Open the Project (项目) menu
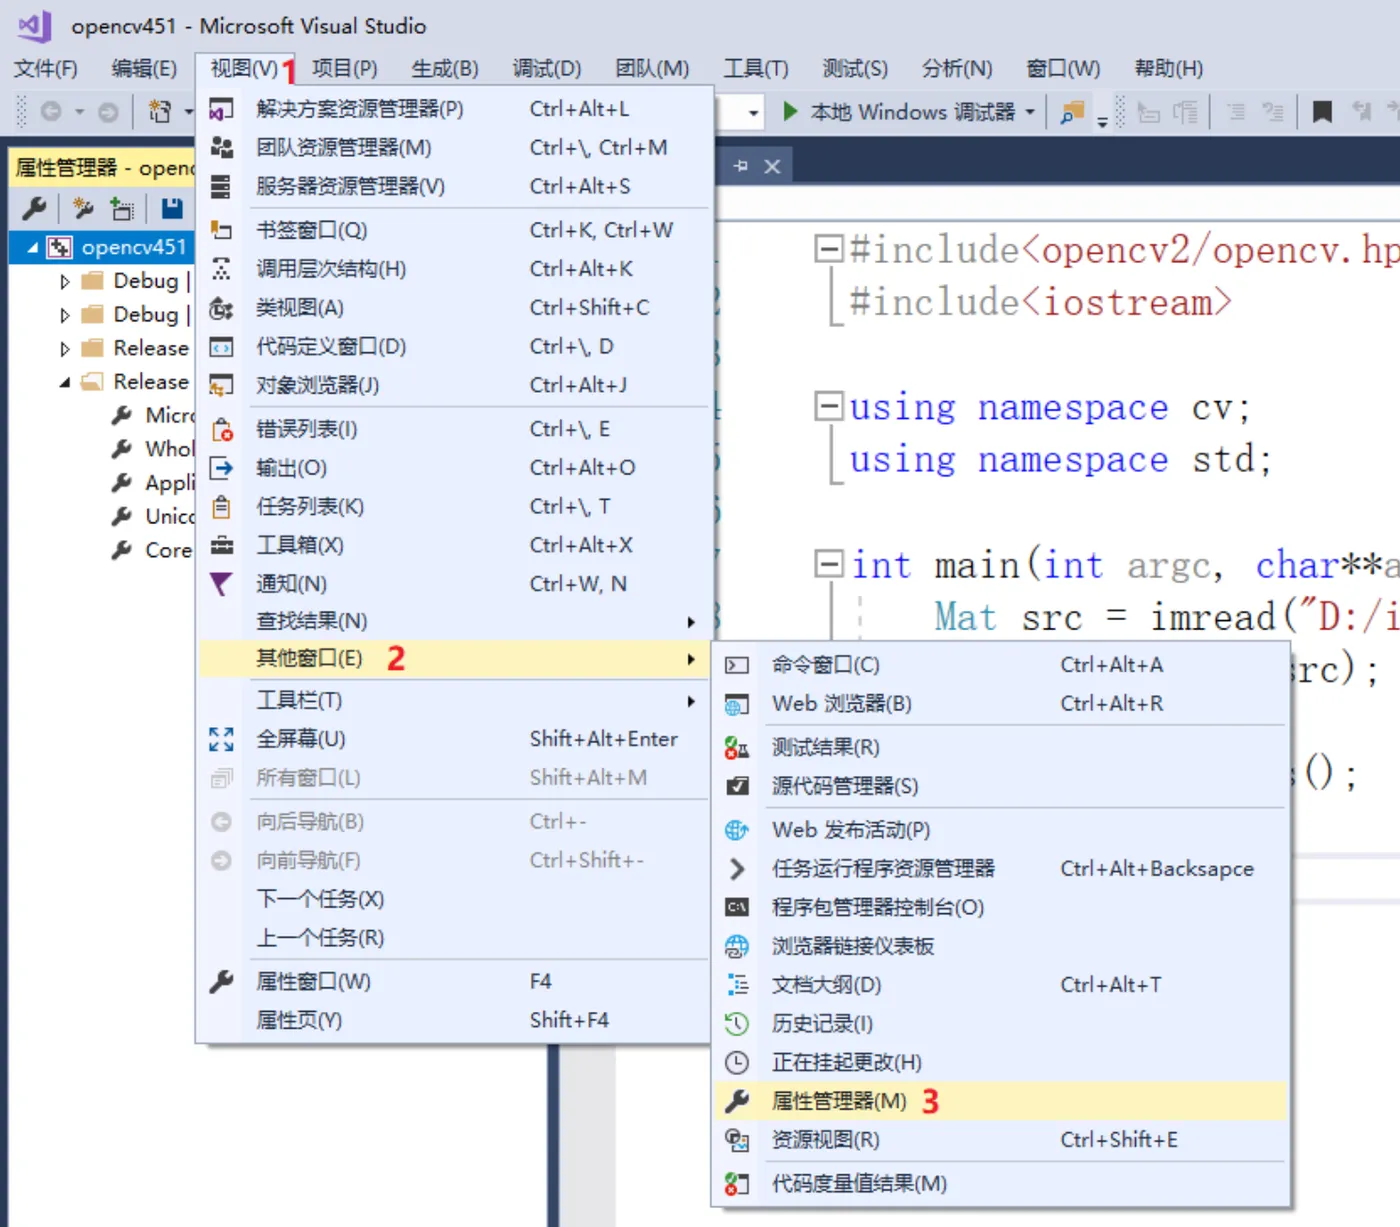Viewport: 1400px width, 1227px height. click(x=345, y=68)
